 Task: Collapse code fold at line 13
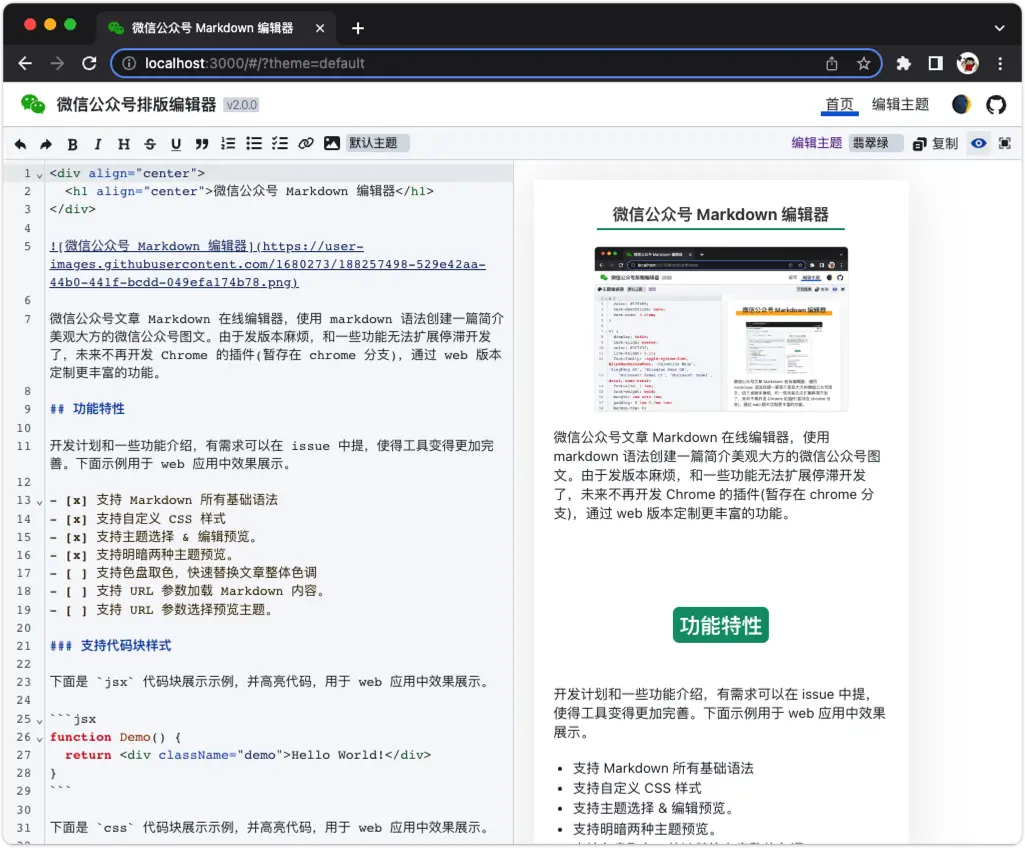(39, 503)
